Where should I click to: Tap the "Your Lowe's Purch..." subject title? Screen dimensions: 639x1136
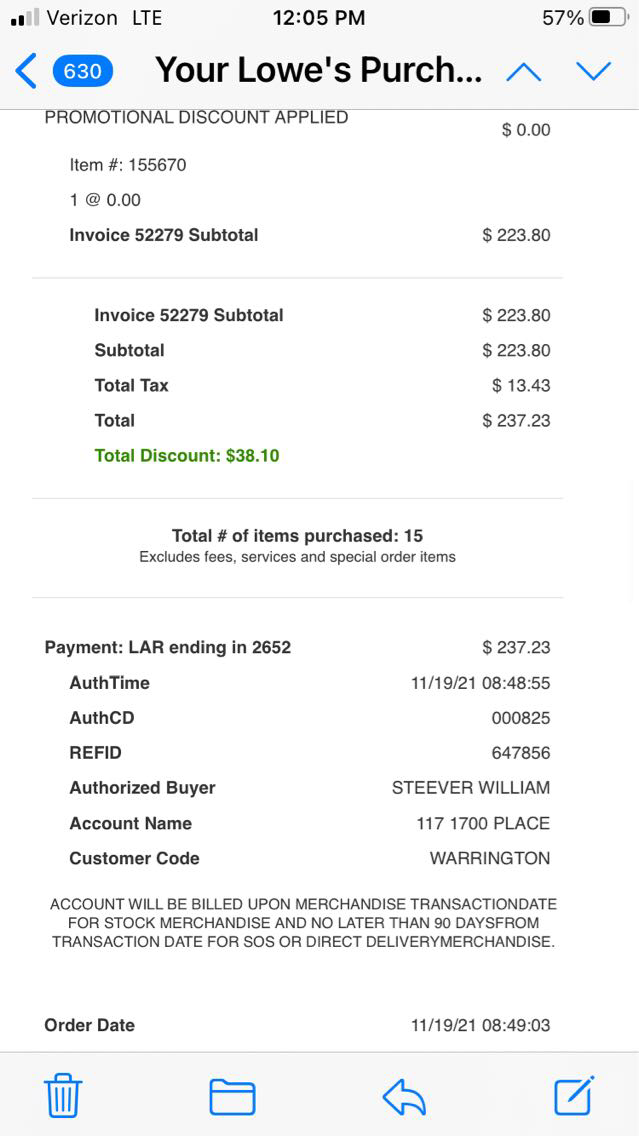click(319, 71)
